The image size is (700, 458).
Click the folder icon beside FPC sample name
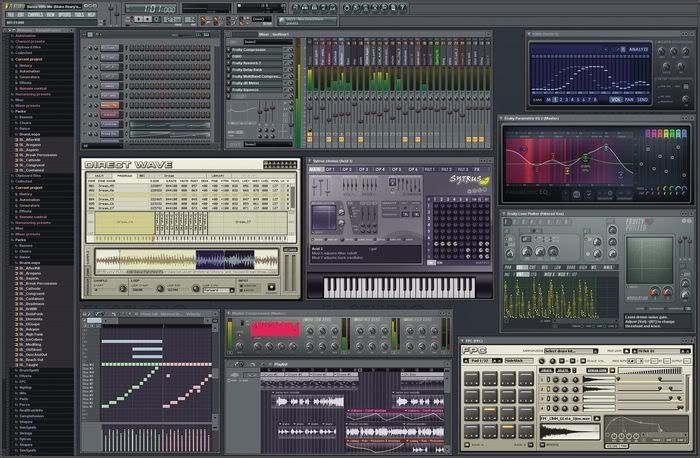[x=597, y=418]
